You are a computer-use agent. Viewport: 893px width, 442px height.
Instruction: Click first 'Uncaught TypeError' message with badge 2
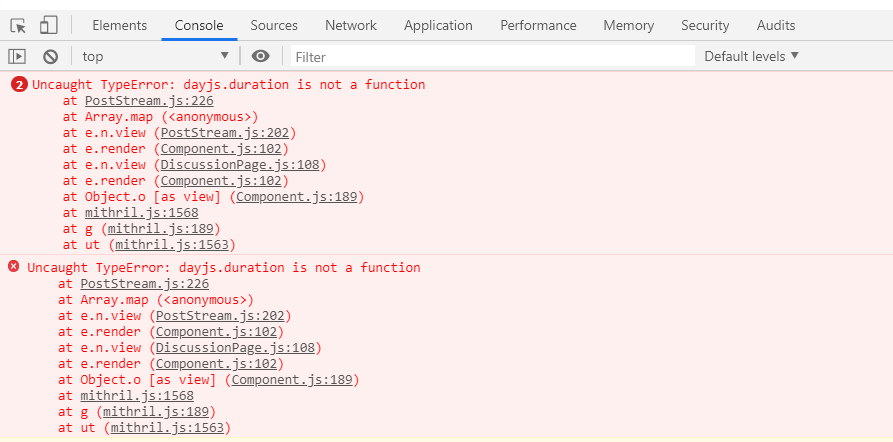click(x=228, y=85)
